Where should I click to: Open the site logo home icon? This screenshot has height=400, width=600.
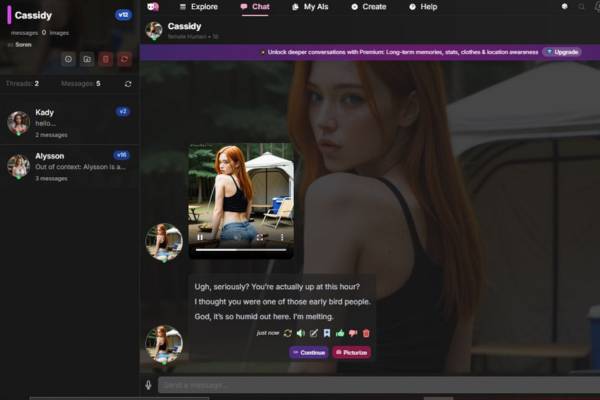coord(153,7)
